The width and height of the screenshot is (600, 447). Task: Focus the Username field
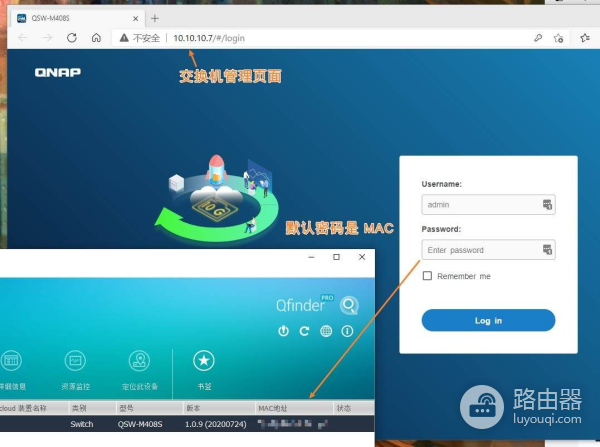coord(488,204)
